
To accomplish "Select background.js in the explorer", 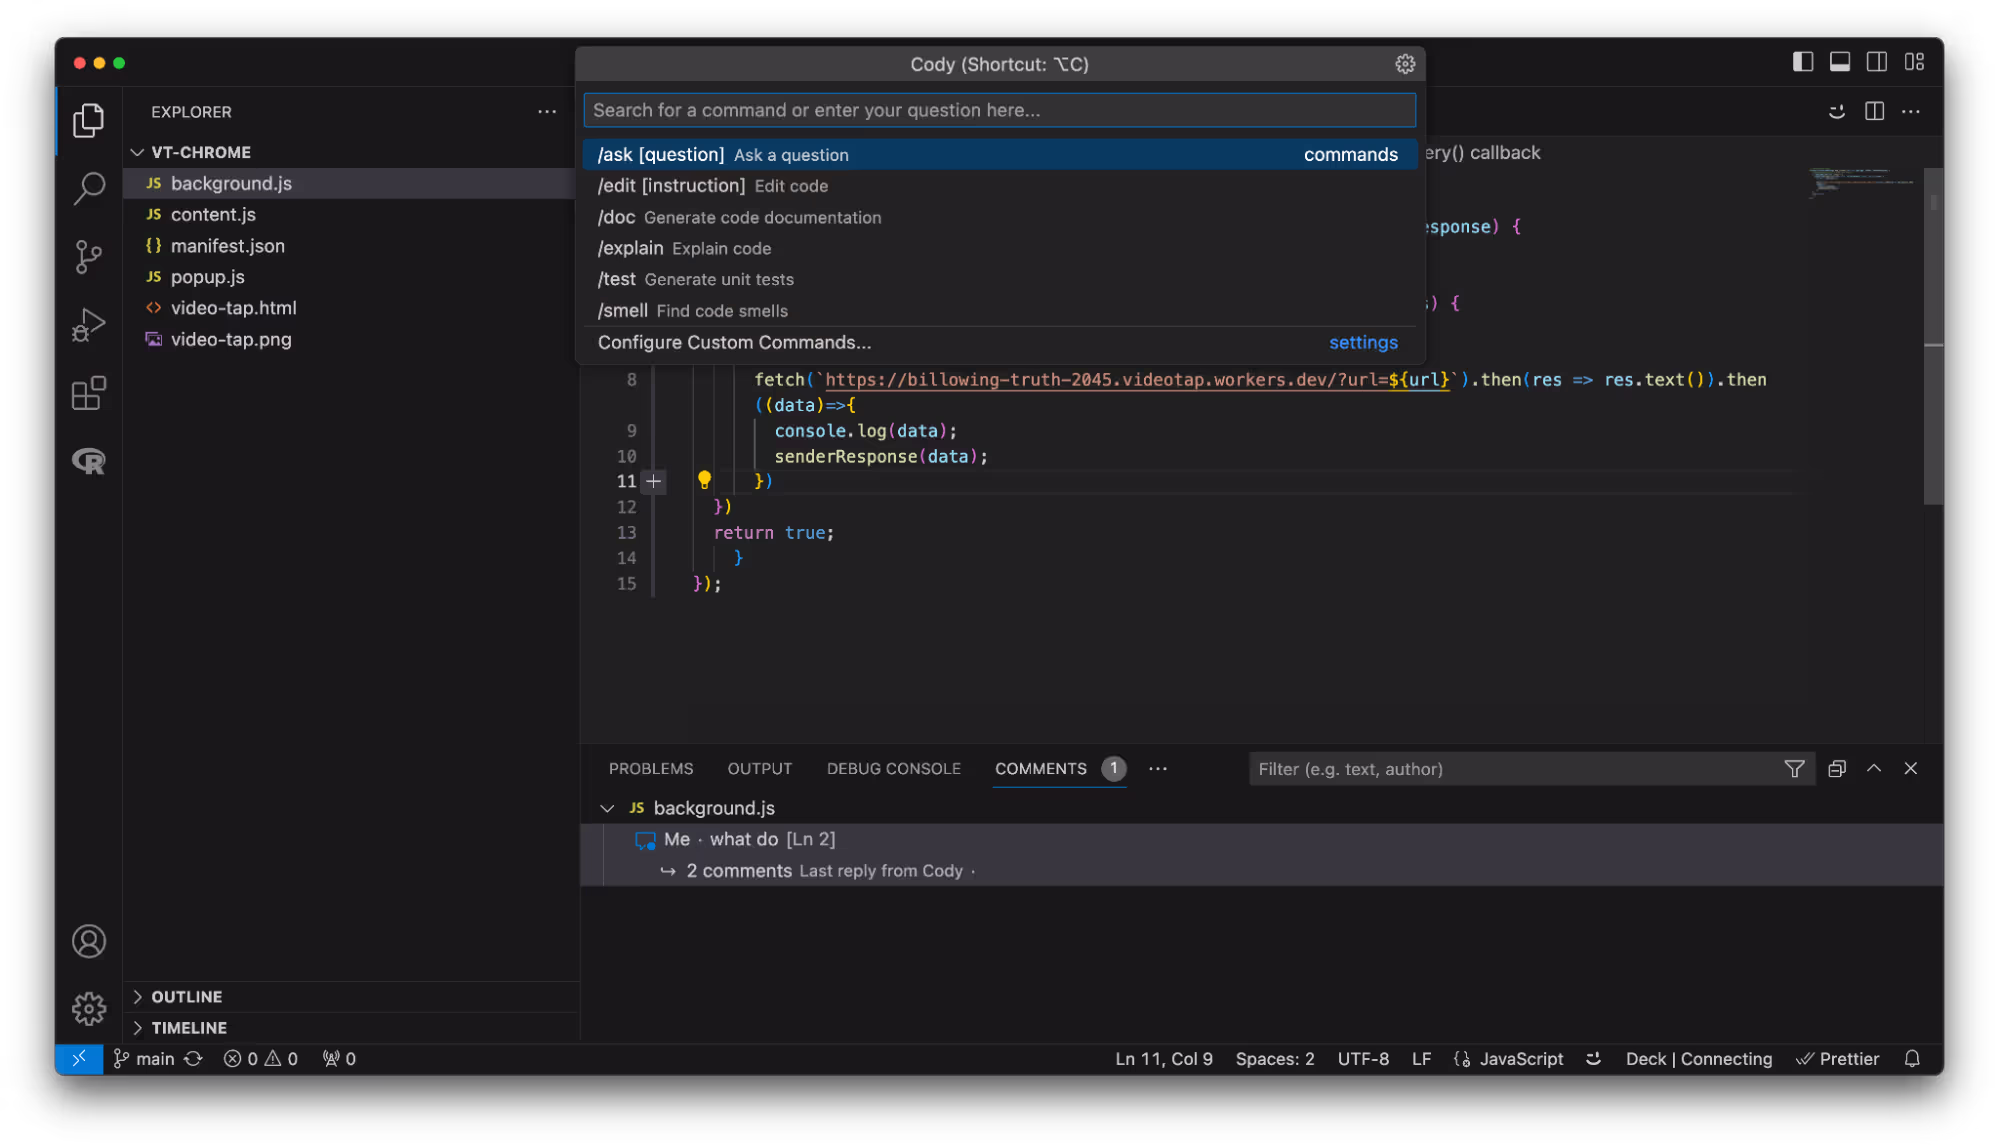I will (350, 183).
